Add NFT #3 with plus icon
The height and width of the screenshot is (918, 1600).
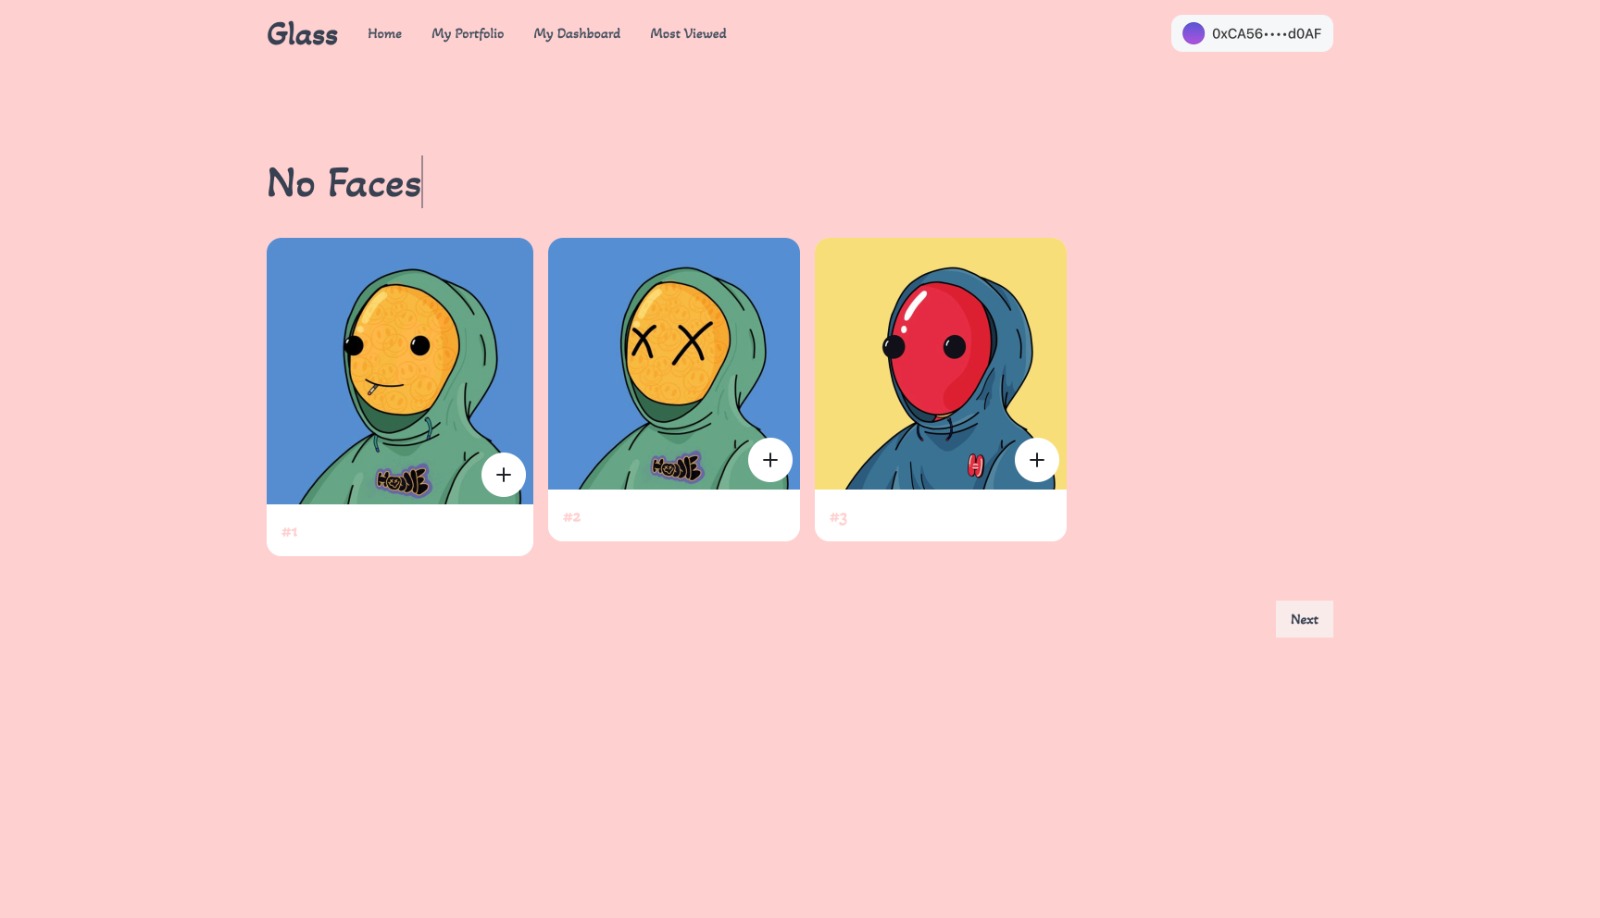point(1037,460)
